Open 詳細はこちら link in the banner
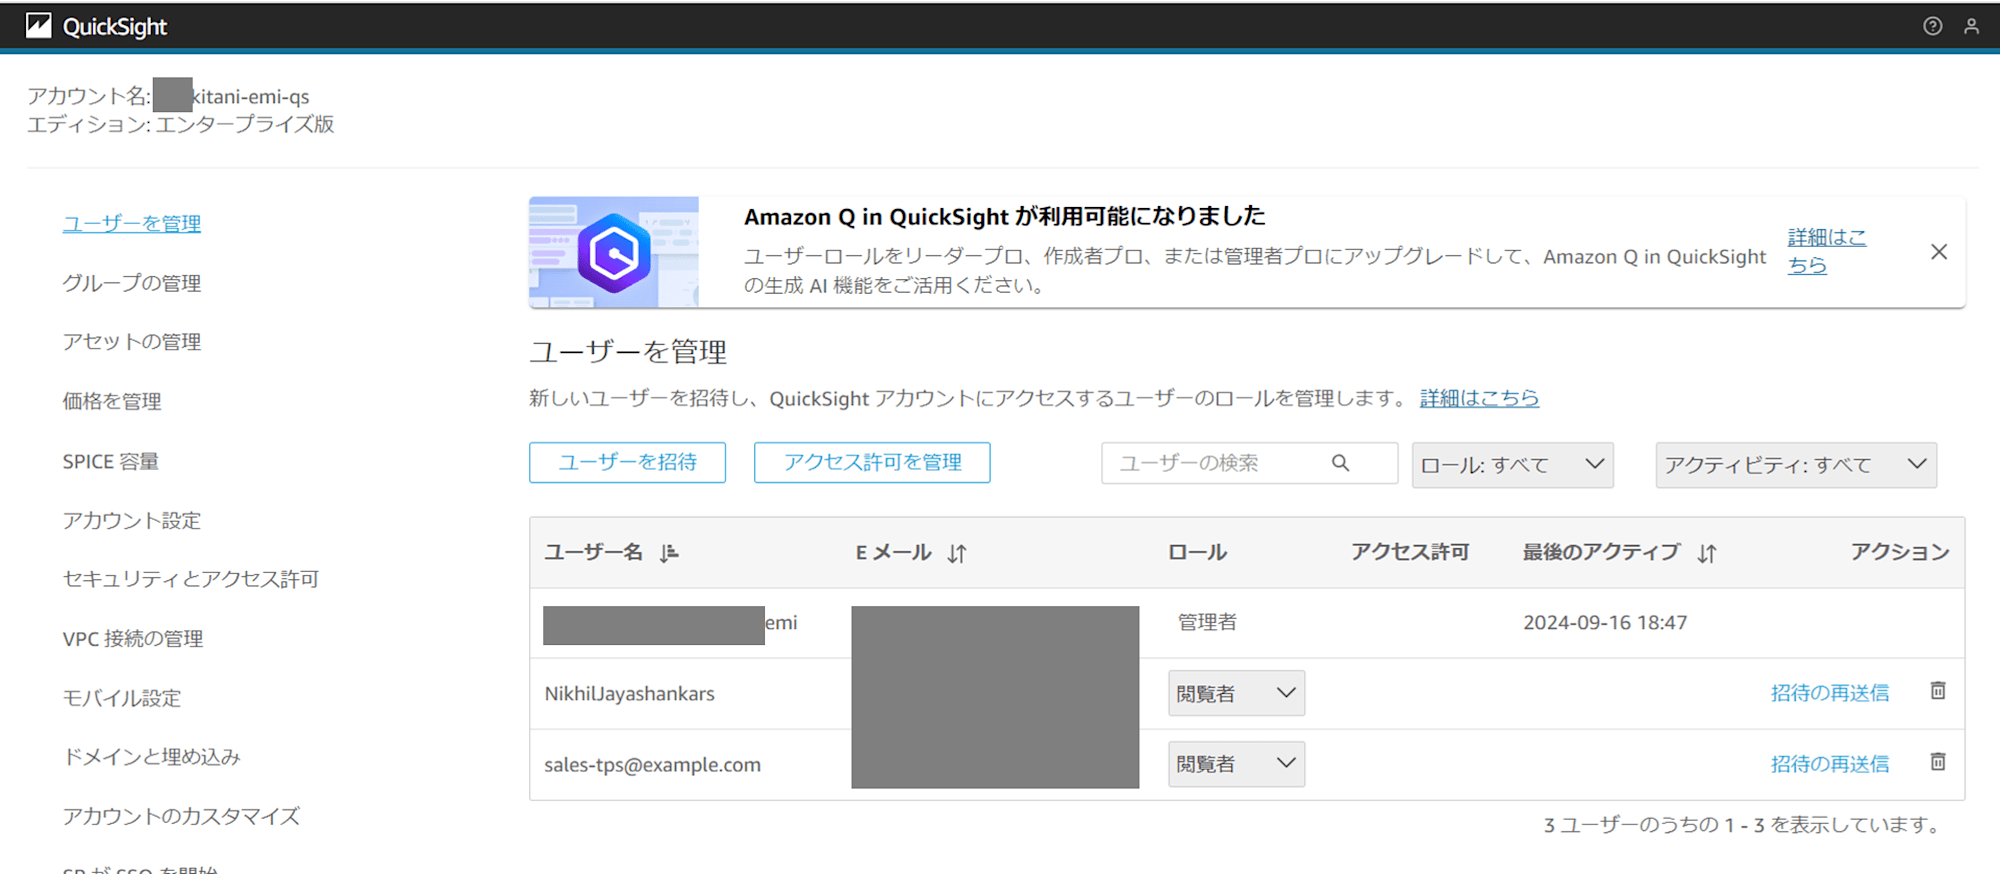This screenshot has width=2000, height=874. [x=1826, y=251]
